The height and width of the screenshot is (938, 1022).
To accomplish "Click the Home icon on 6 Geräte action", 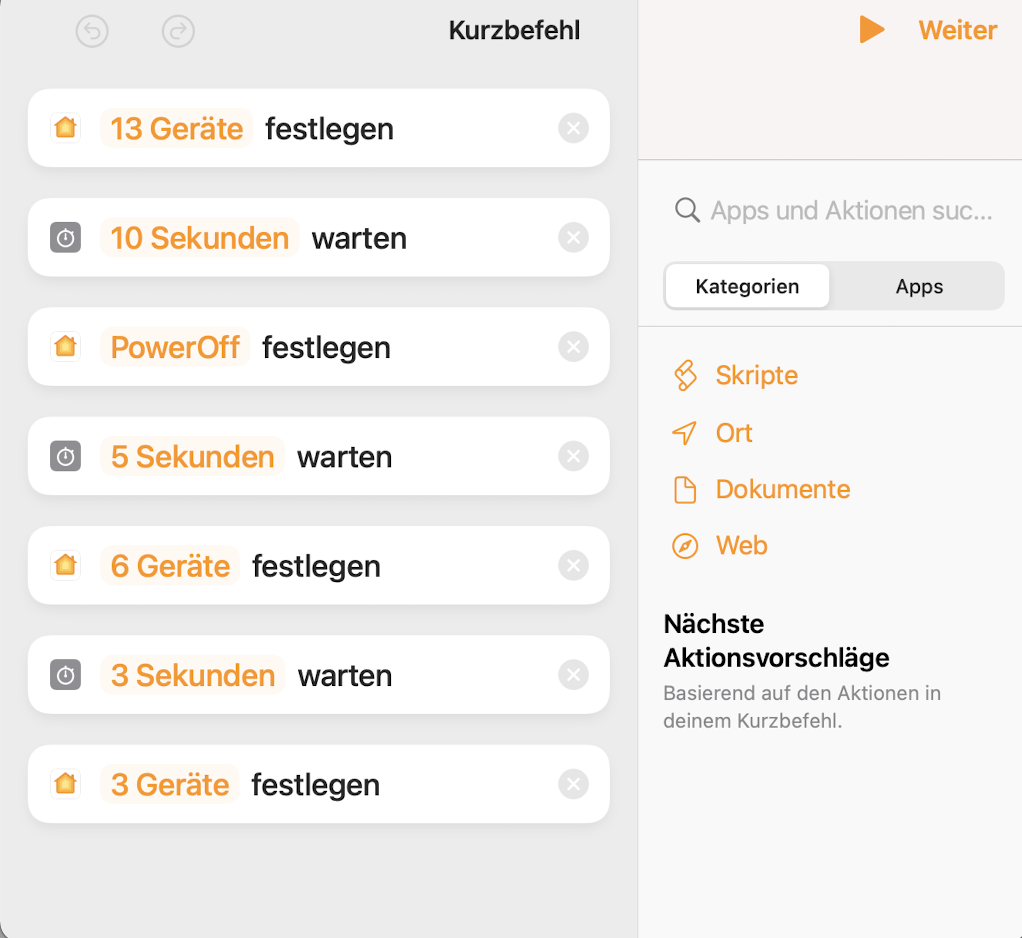I will coord(65,566).
